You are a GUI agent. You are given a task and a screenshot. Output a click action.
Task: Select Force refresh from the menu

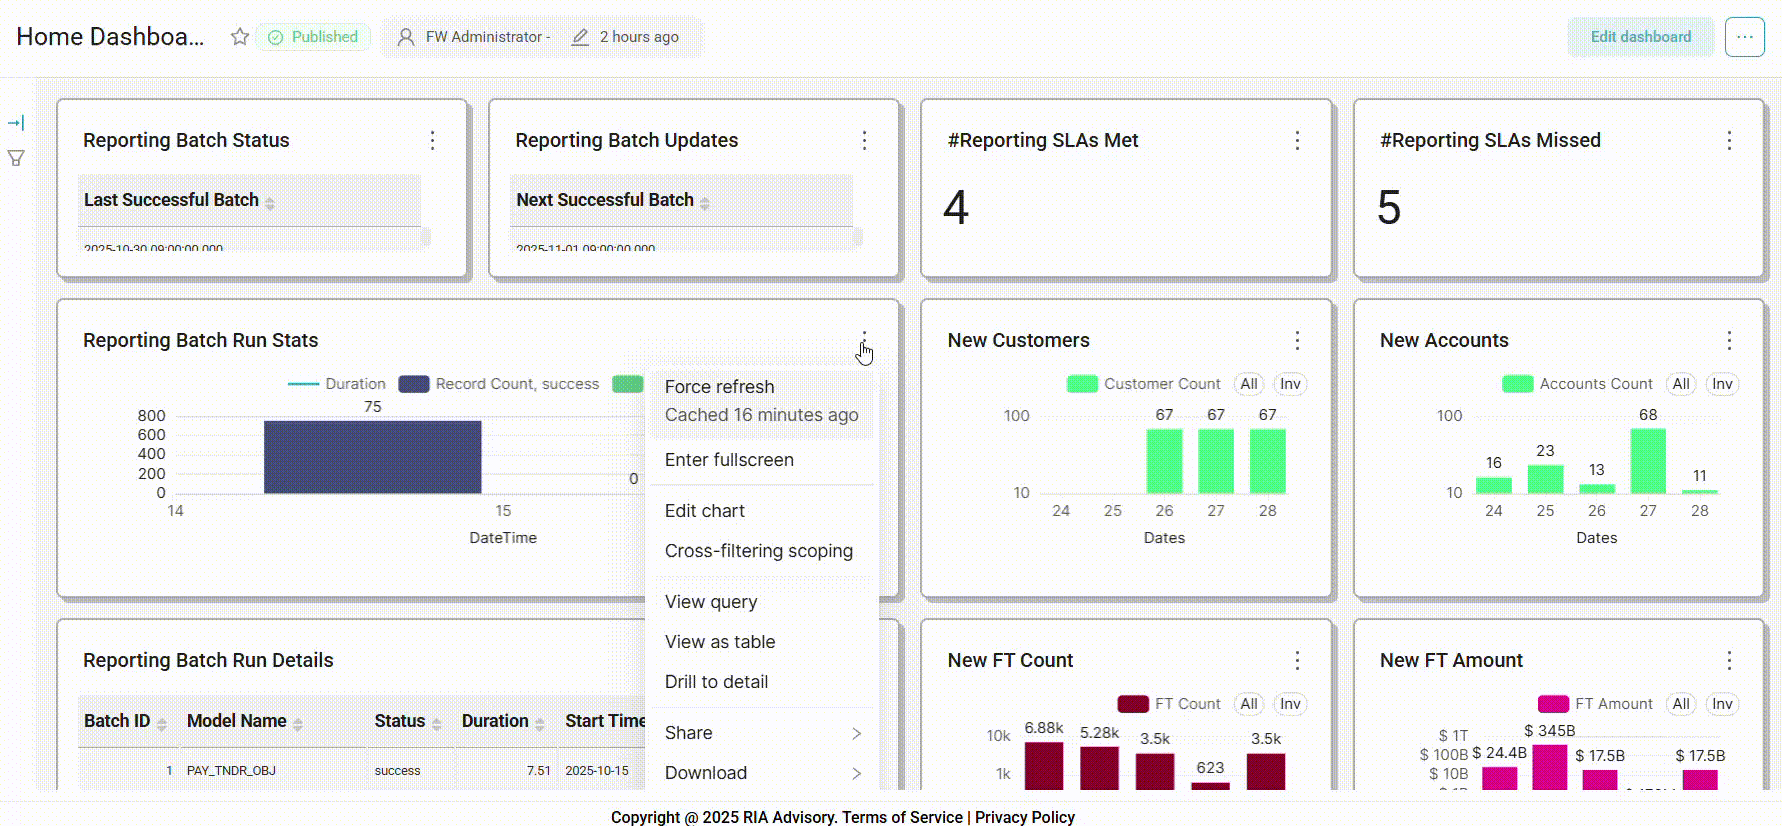coord(720,387)
